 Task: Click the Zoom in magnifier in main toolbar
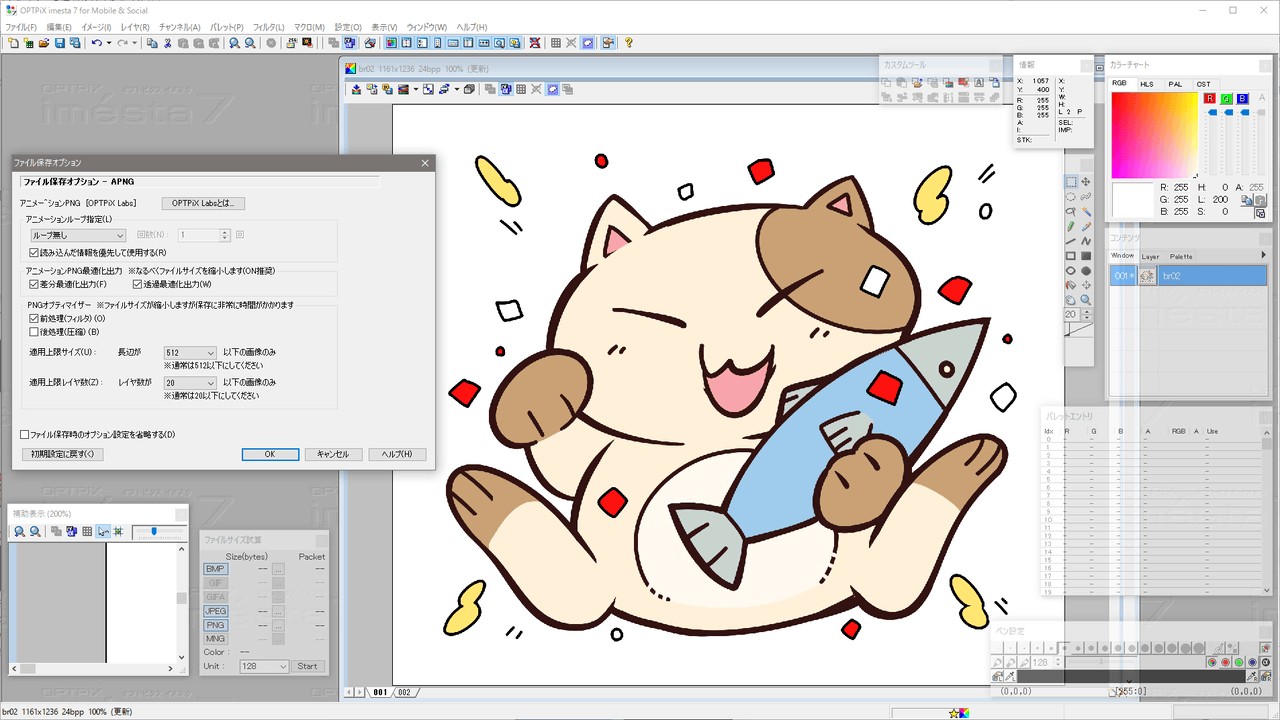point(233,43)
